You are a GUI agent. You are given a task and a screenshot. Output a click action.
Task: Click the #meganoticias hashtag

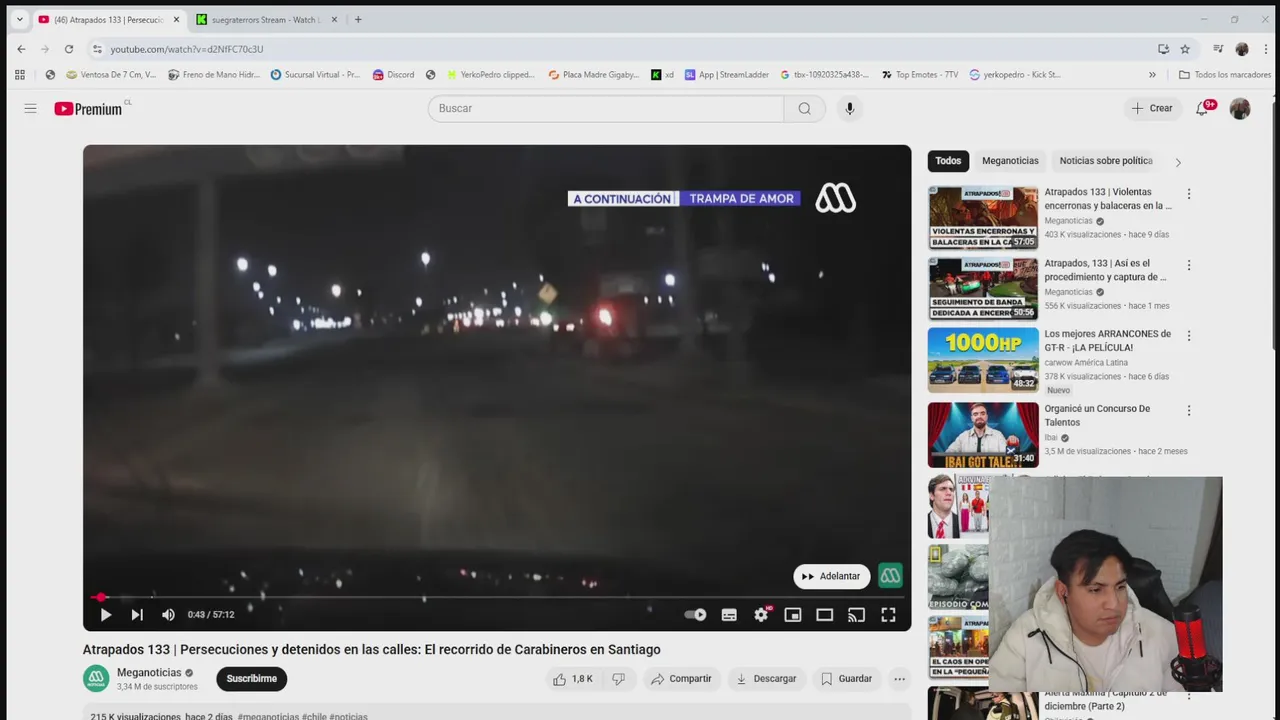tap(268, 716)
